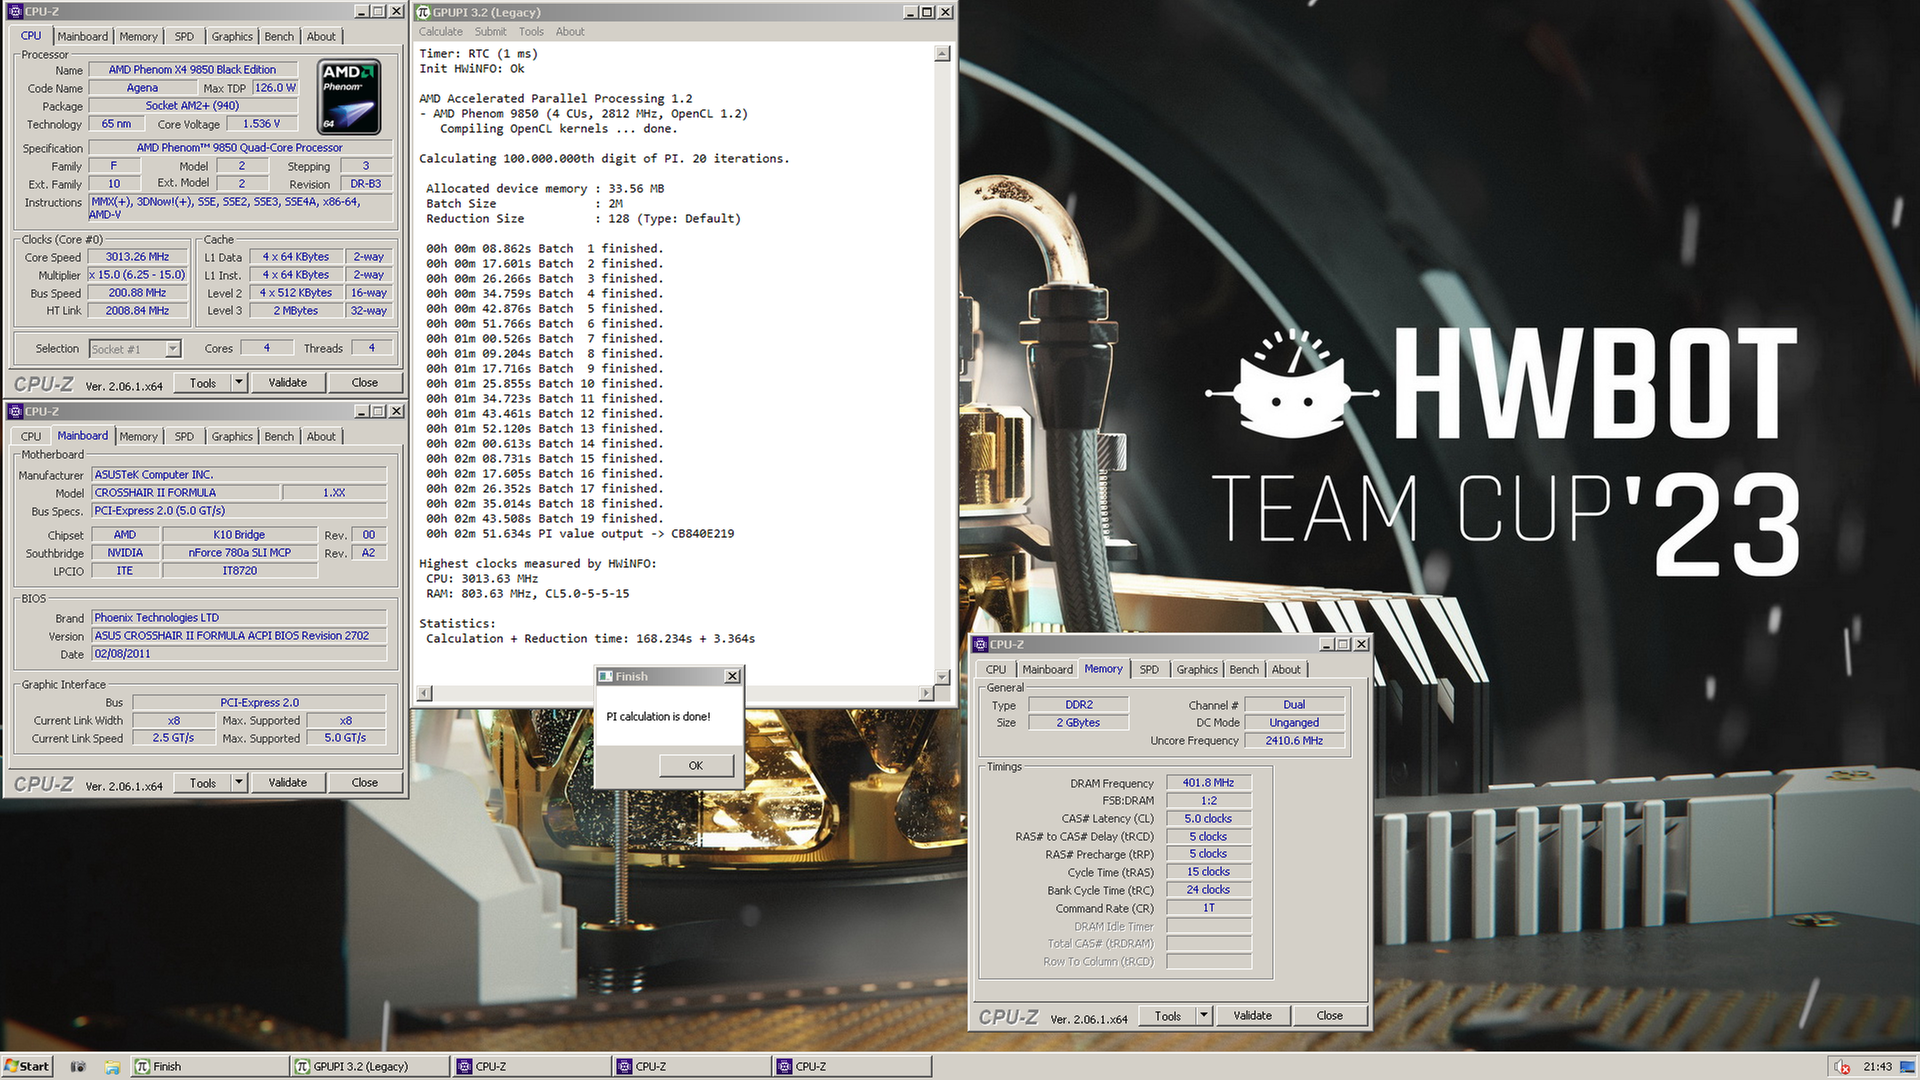Click Close button in Memory CPU-Z window

point(1330,1016)
